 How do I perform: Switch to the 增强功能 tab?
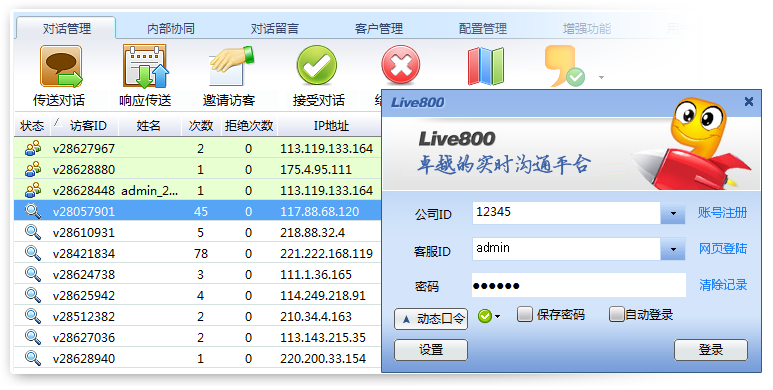tap(587, 29)
